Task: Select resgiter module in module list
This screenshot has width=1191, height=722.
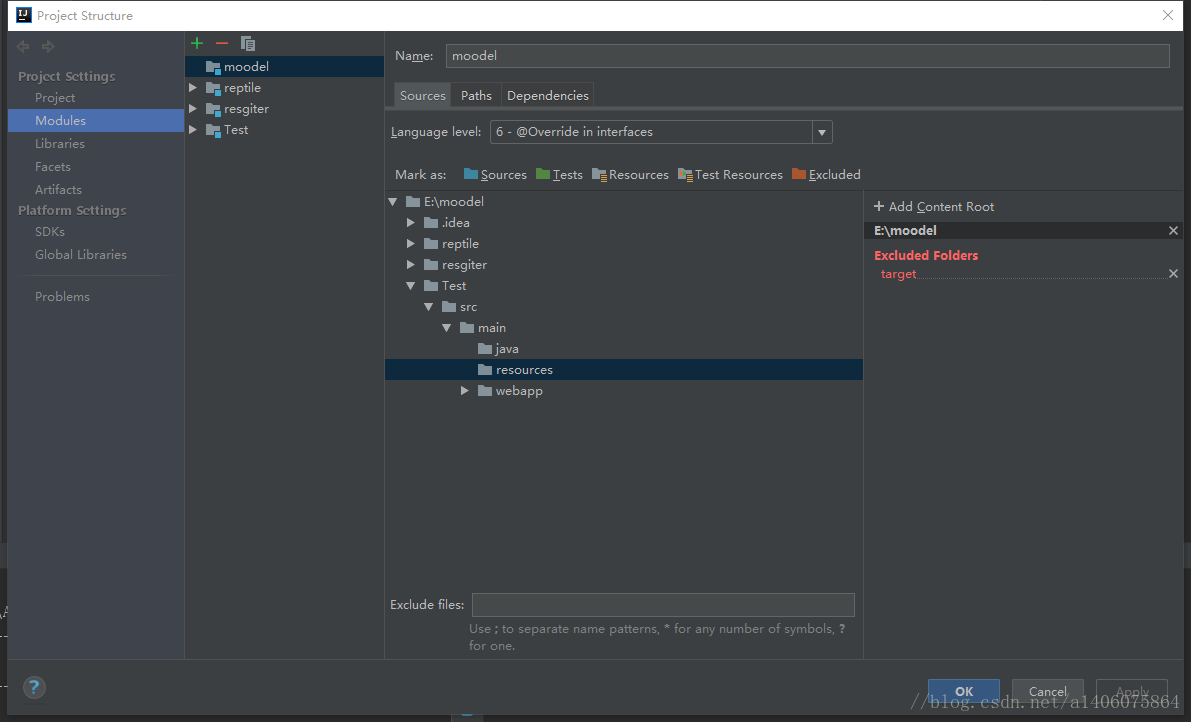Action: click(246, 109)
